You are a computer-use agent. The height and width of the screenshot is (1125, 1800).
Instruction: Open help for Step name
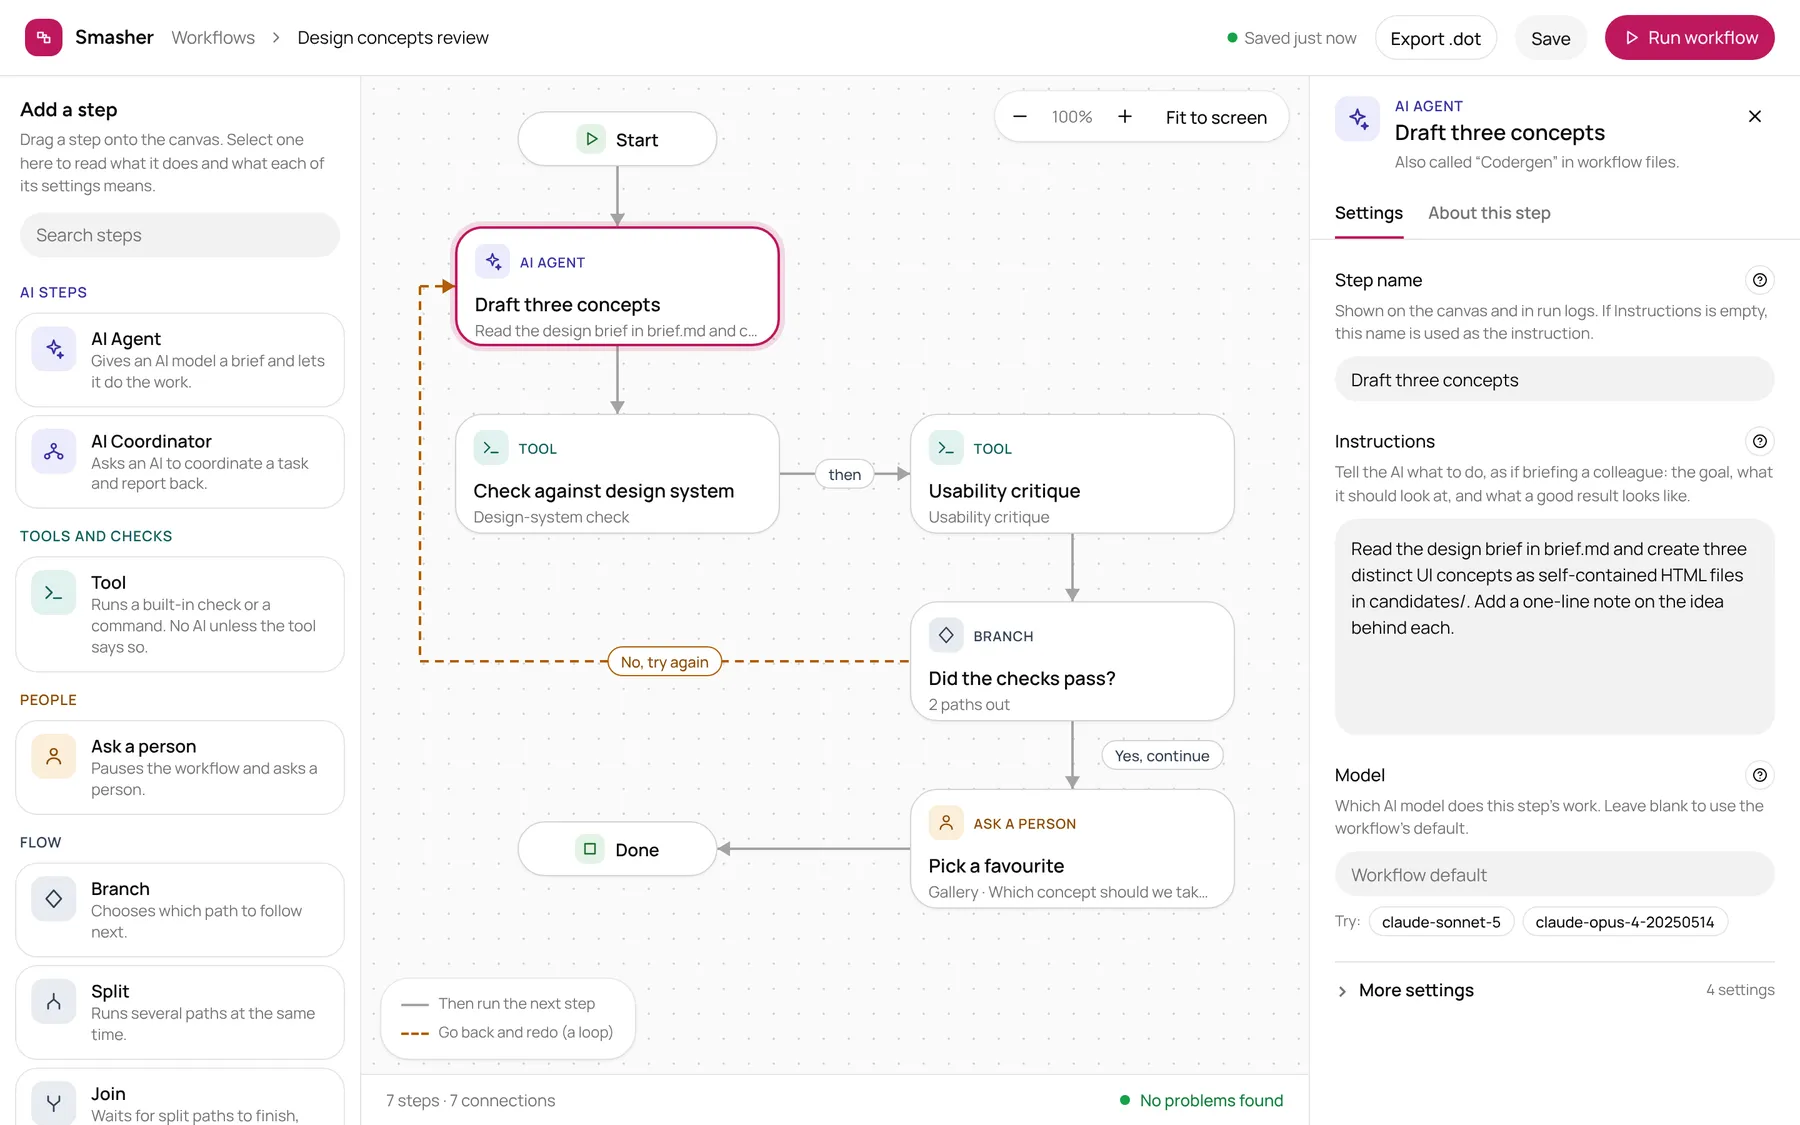(x=1760, y=280)
